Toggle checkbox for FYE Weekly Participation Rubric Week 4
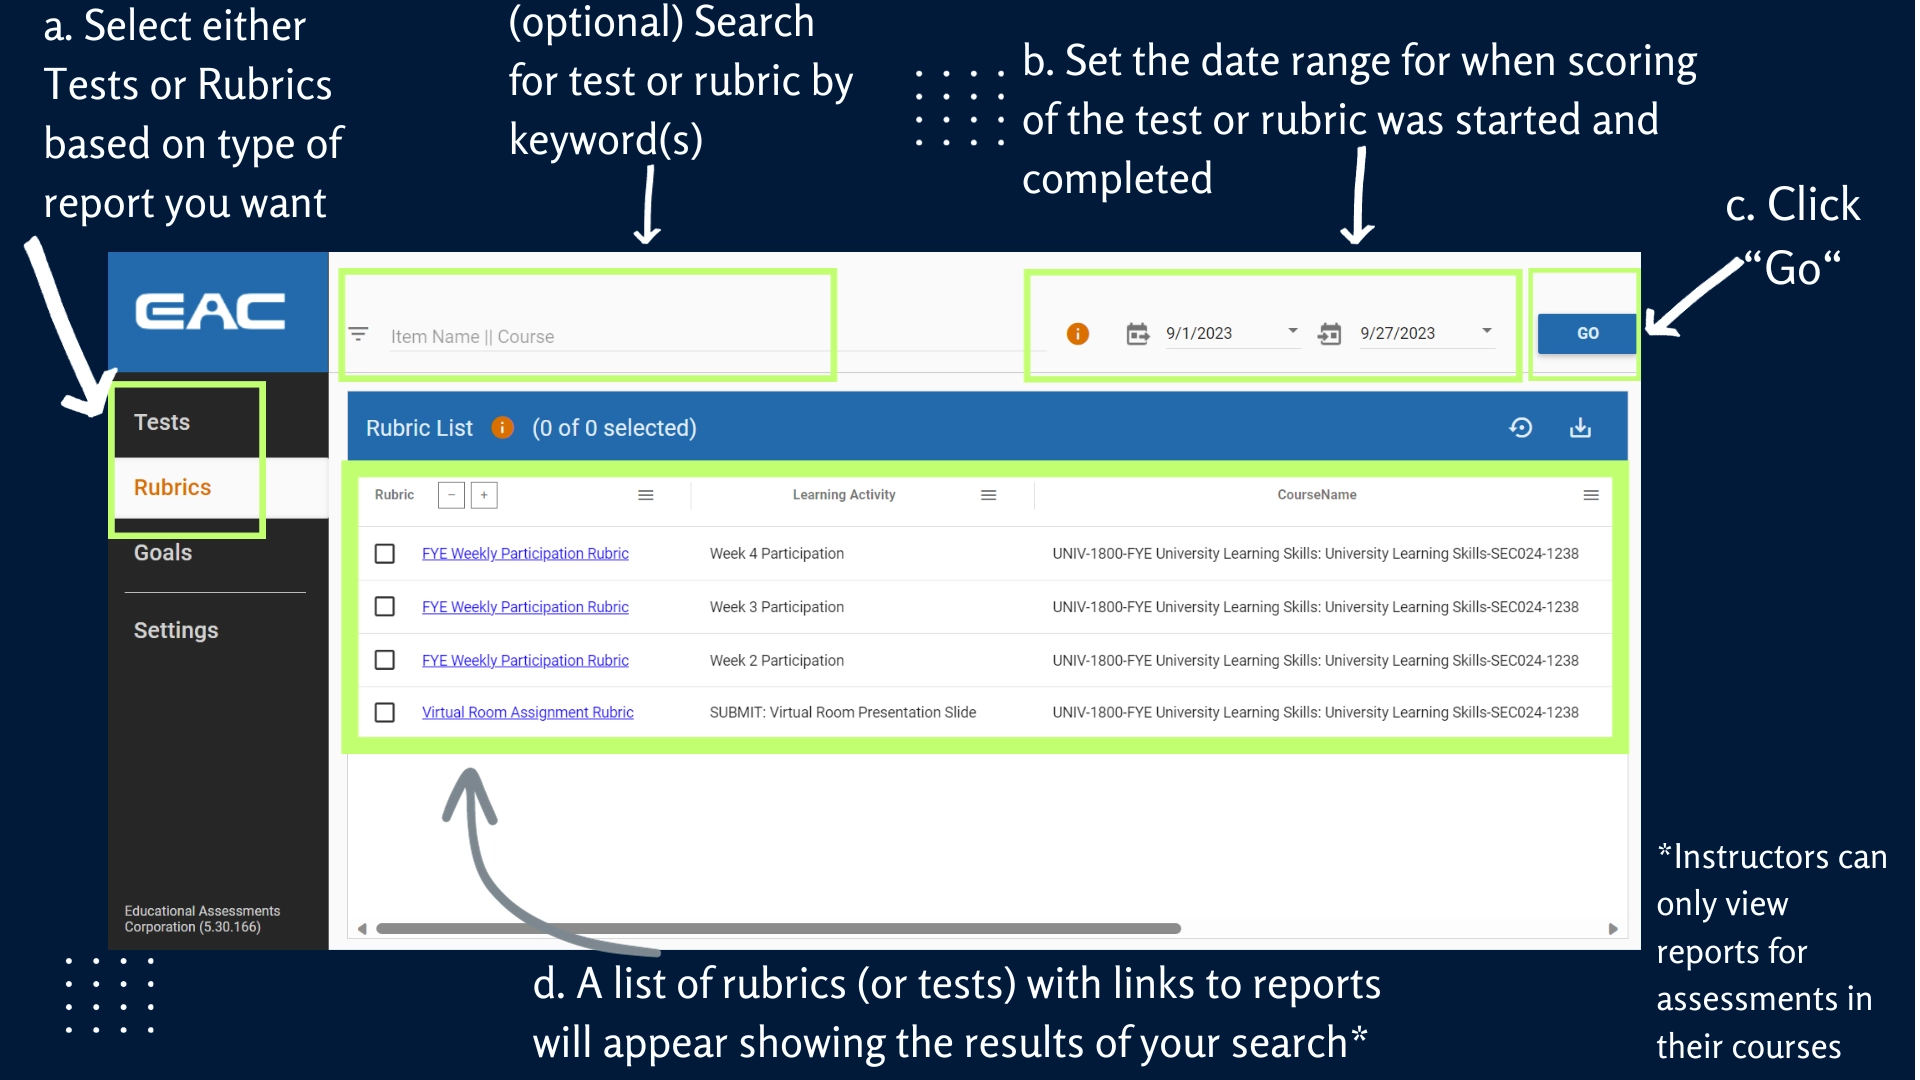This screenshot has height=1080, width=1920. click(x=384, y=553)
